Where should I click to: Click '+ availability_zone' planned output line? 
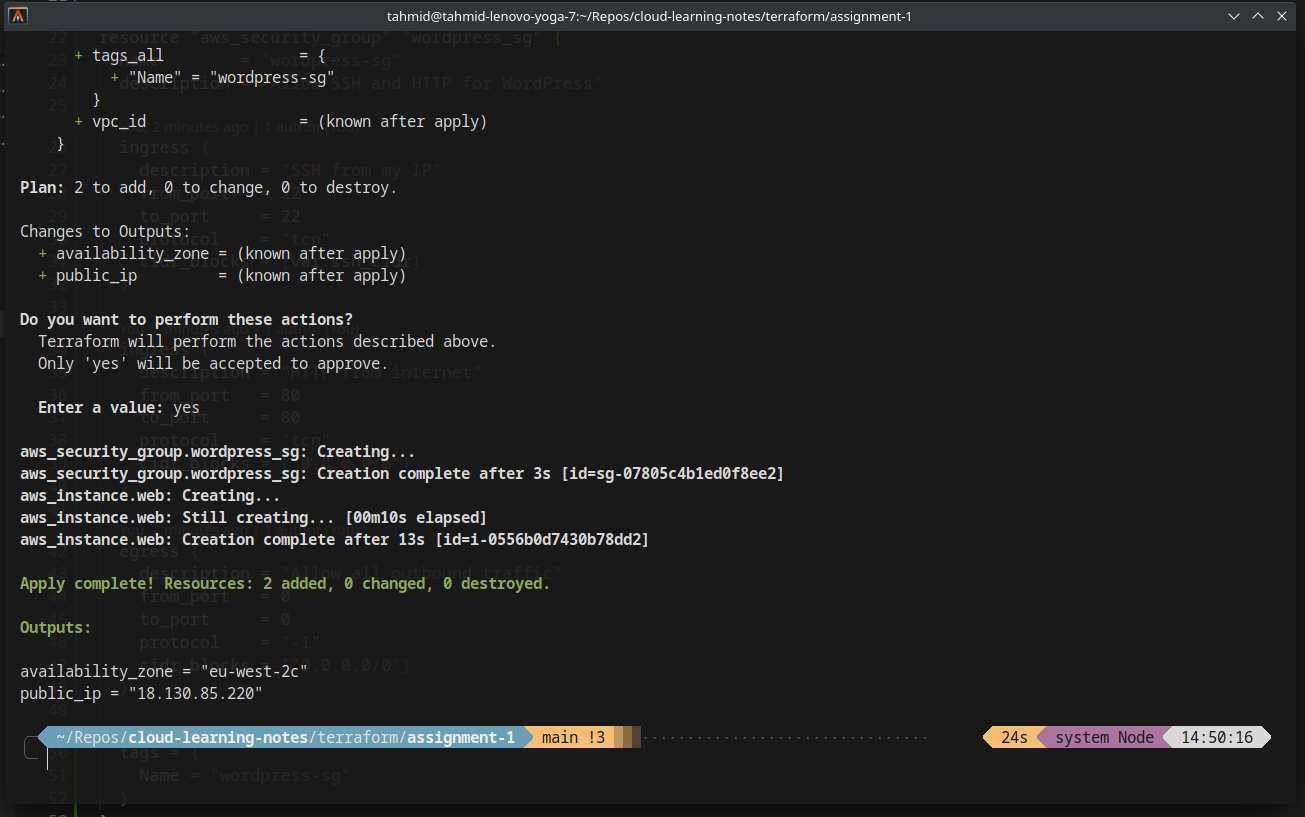(x=222, y=253)
